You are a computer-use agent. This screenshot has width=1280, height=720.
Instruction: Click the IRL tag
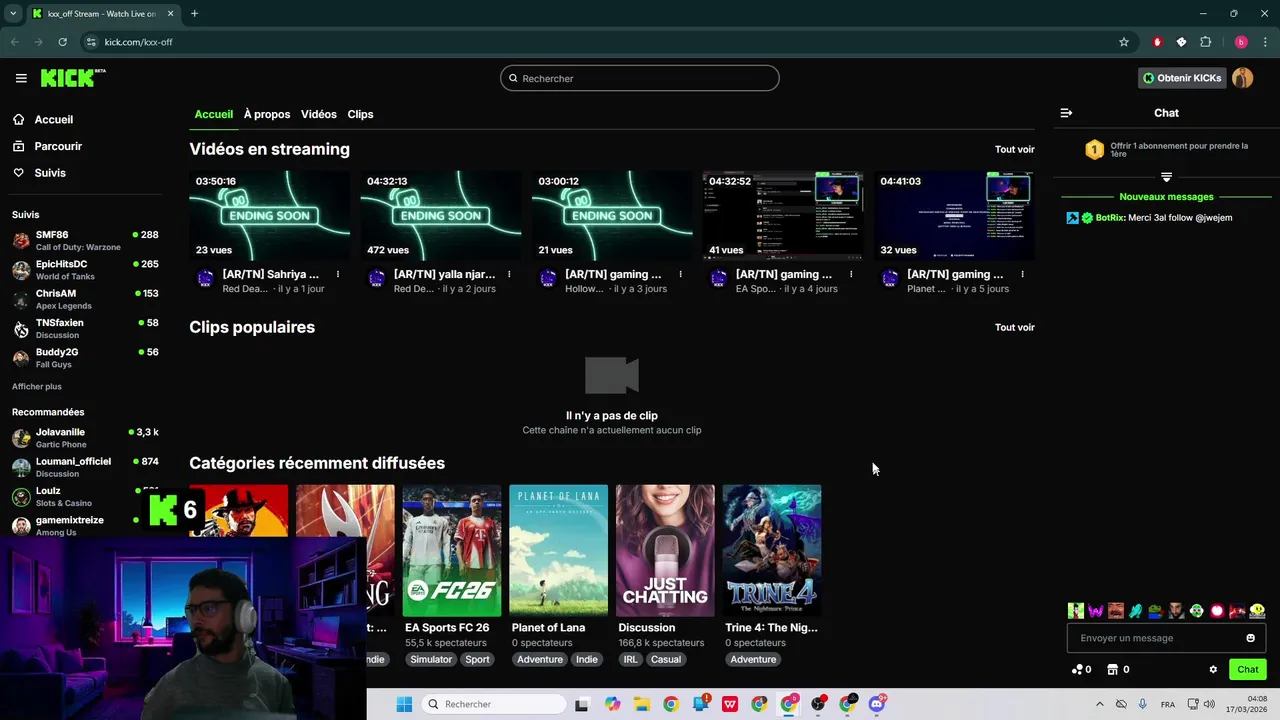click(630, 659)
